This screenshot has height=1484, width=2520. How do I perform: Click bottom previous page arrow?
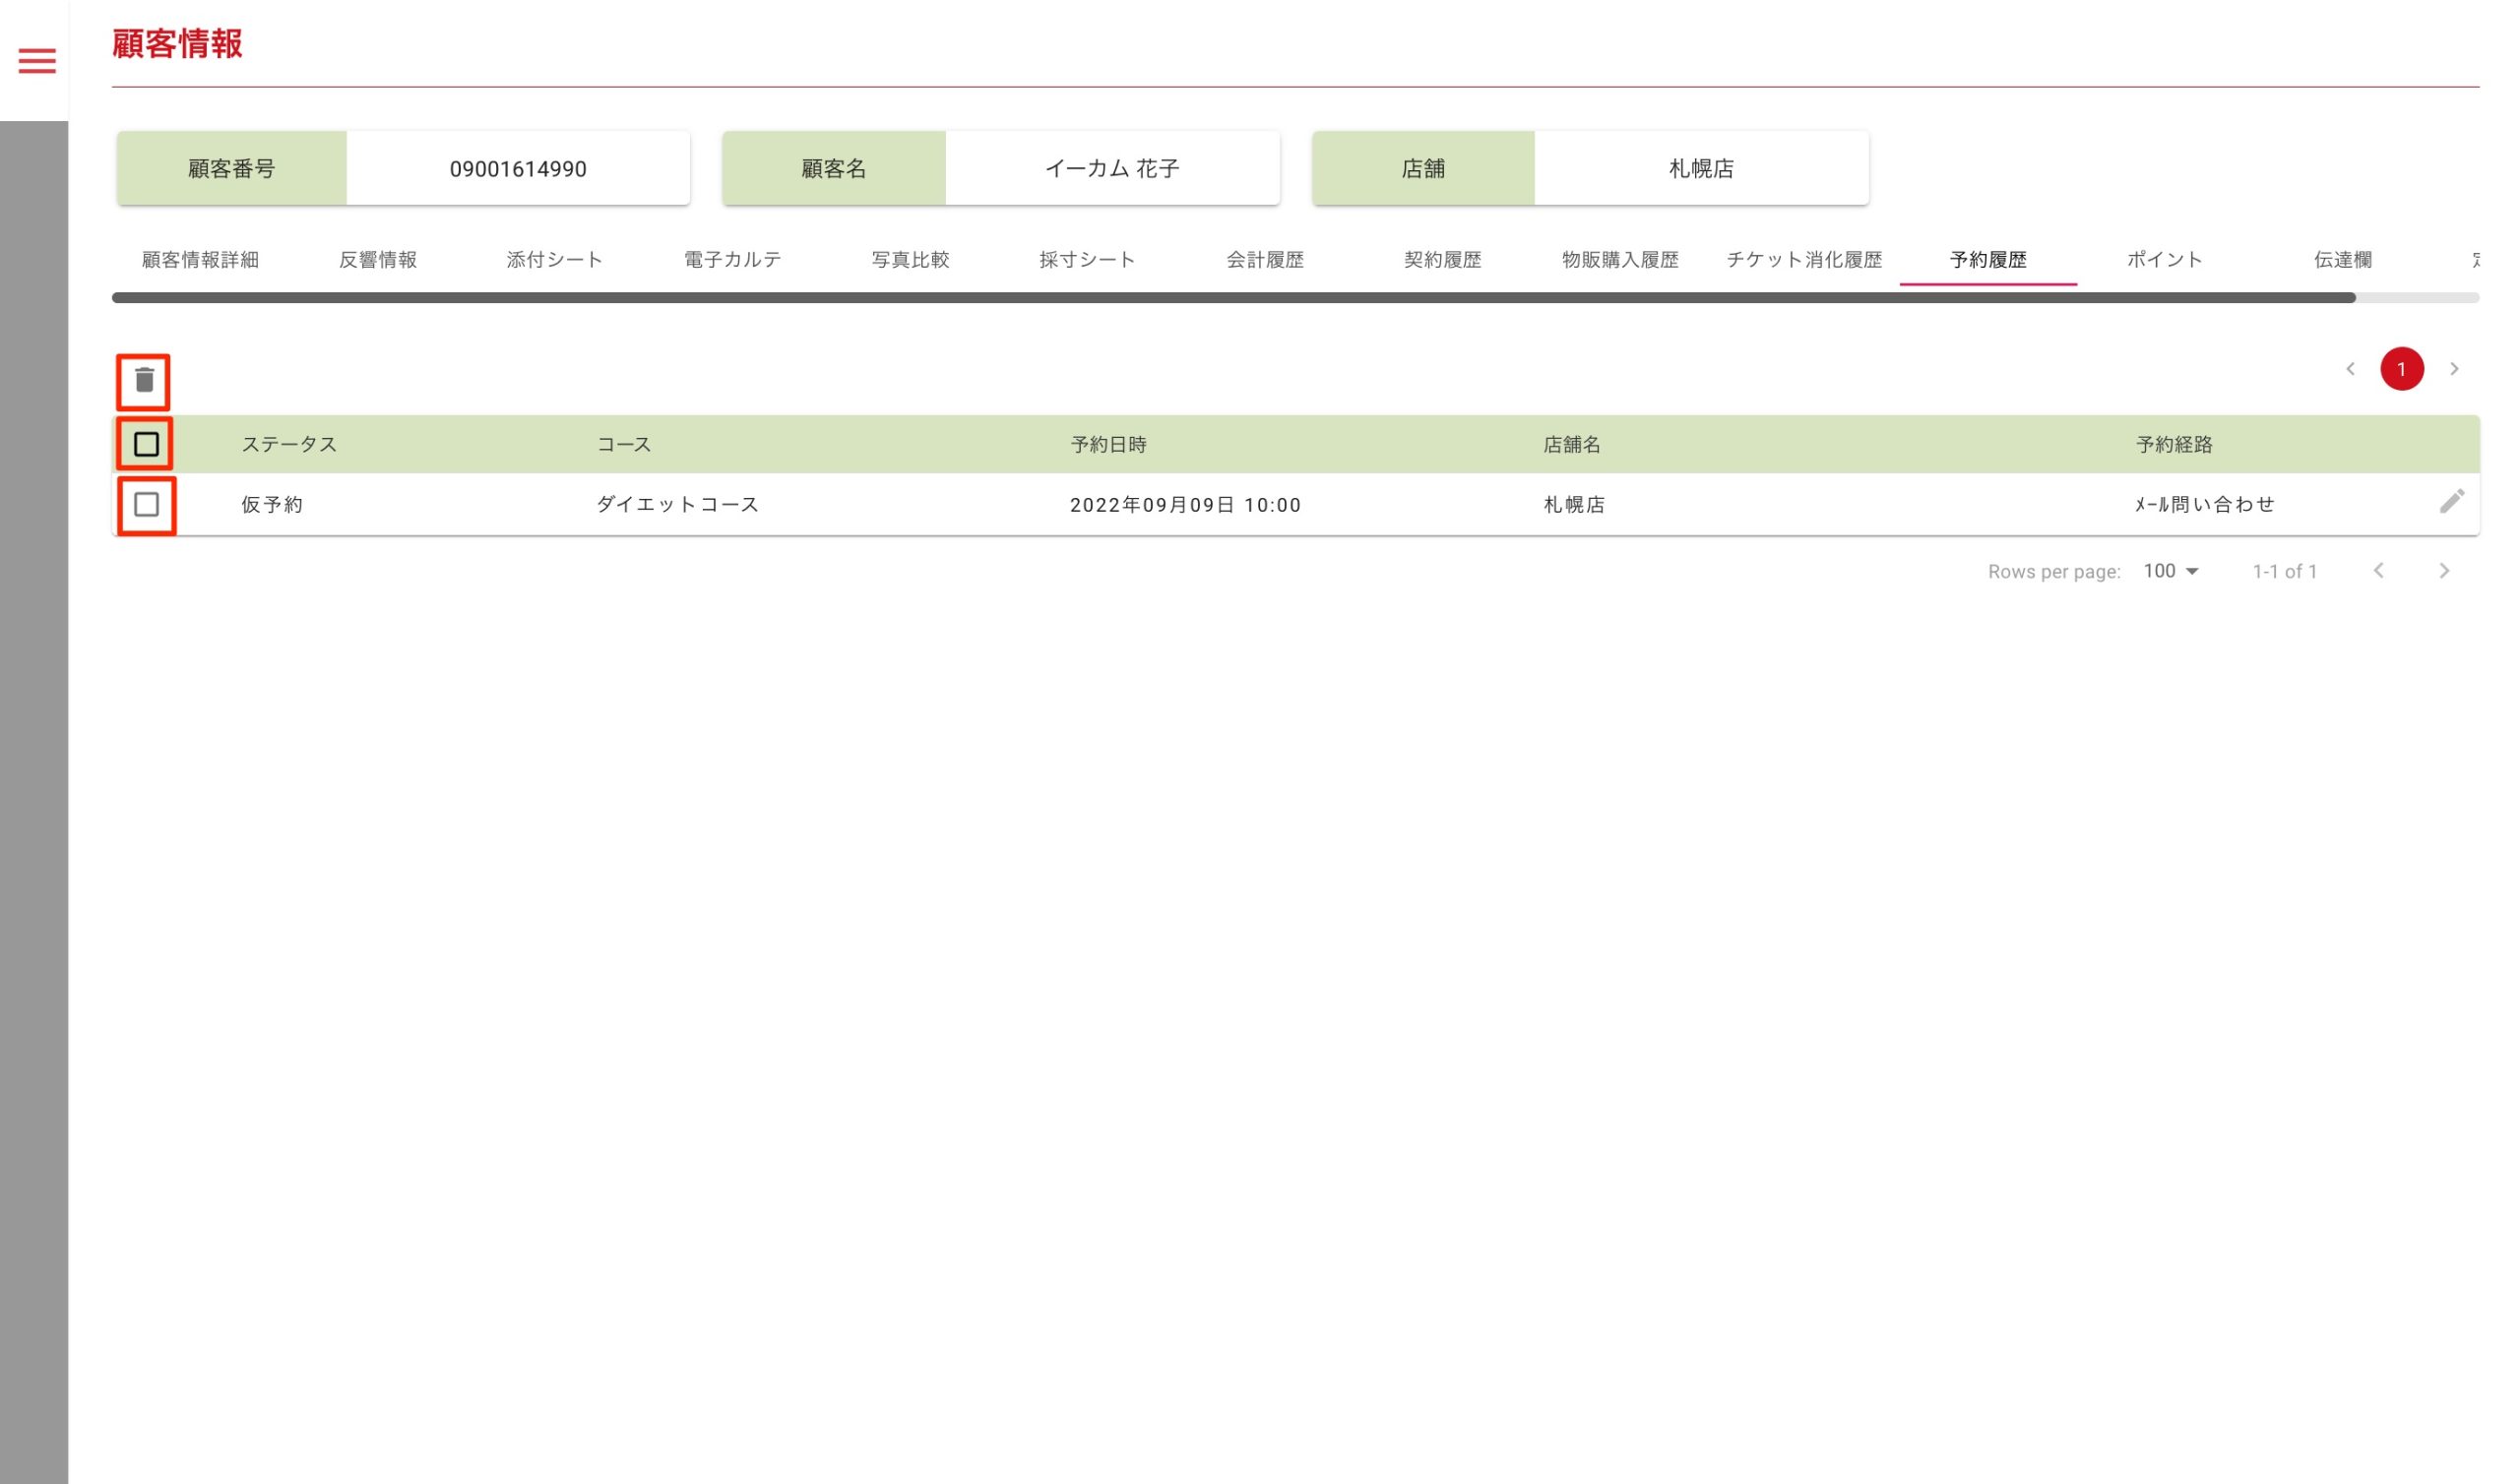[x=2379, y=571]
